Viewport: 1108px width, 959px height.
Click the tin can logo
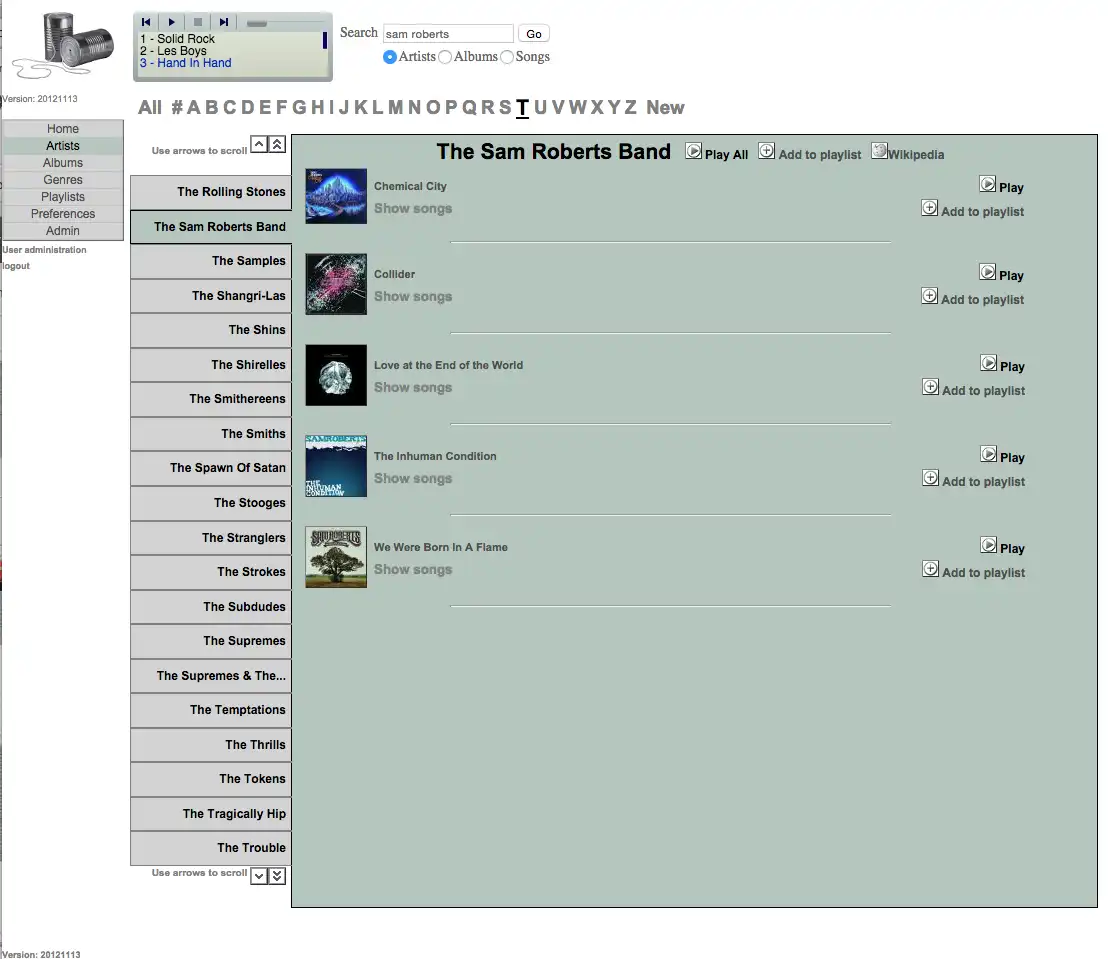click(65, 46)
